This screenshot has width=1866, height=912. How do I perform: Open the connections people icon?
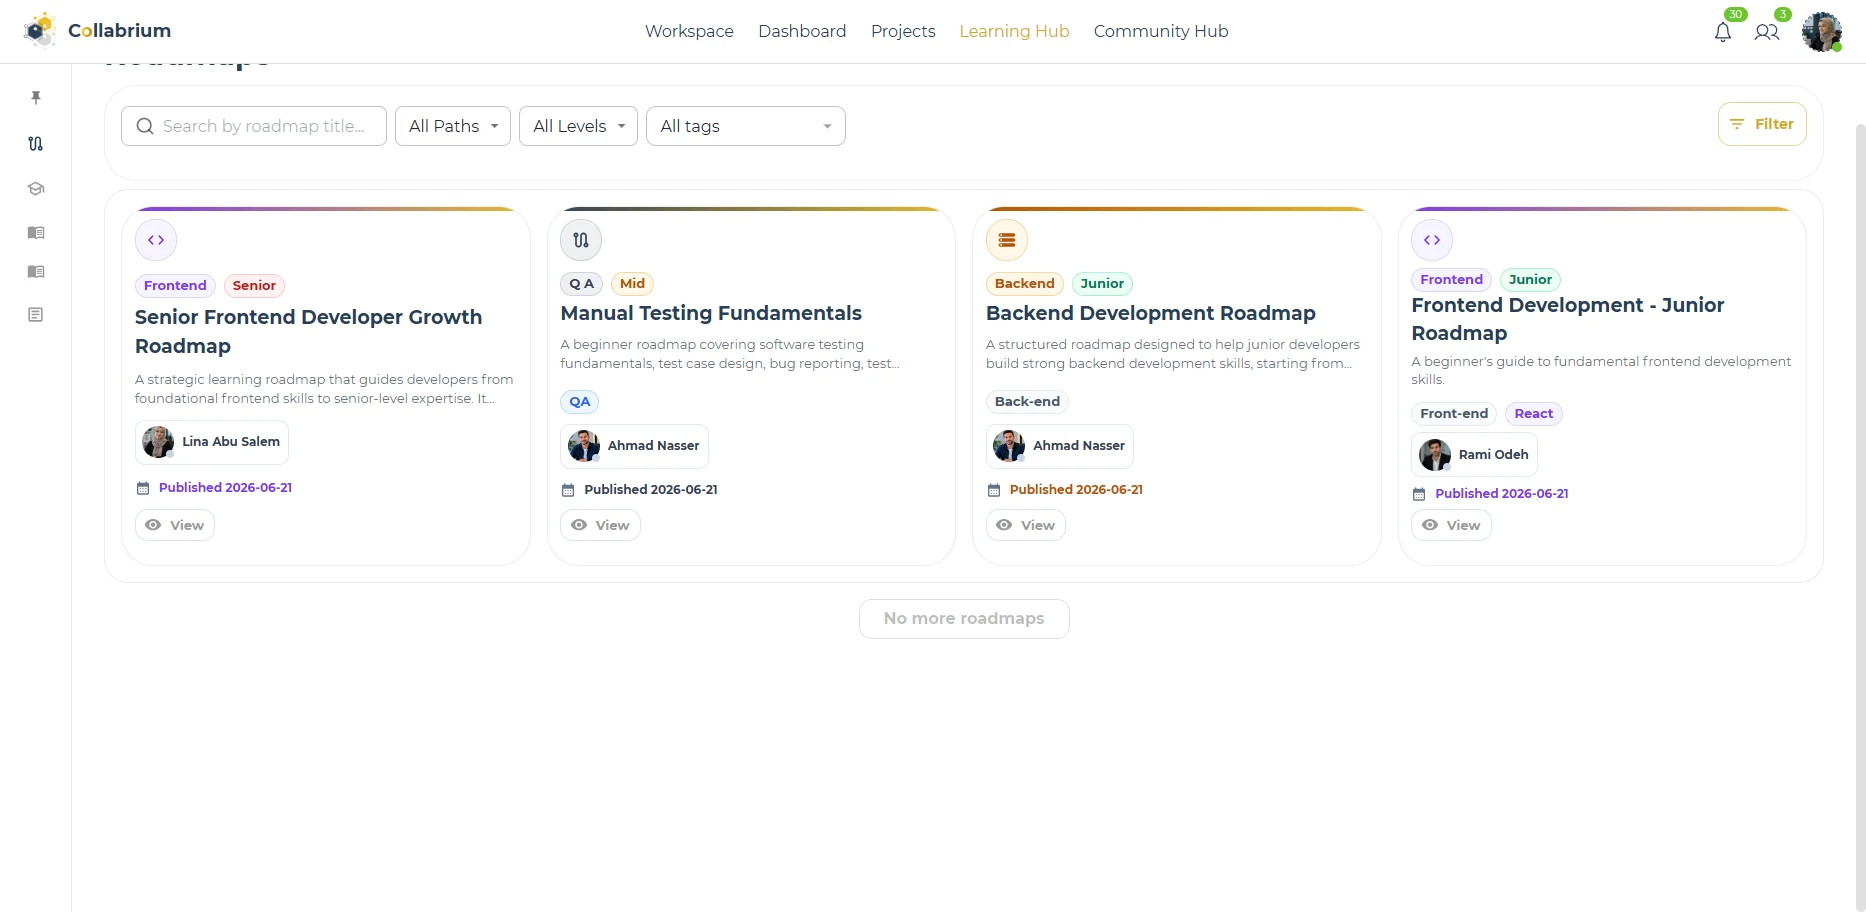(1767, 32)
